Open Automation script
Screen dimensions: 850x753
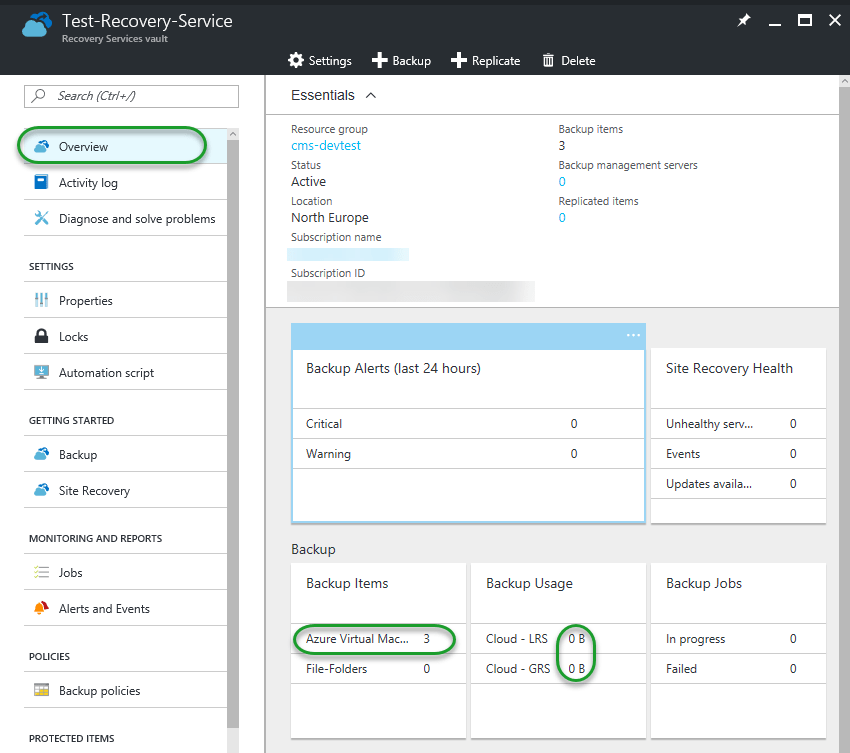(125, 372)
